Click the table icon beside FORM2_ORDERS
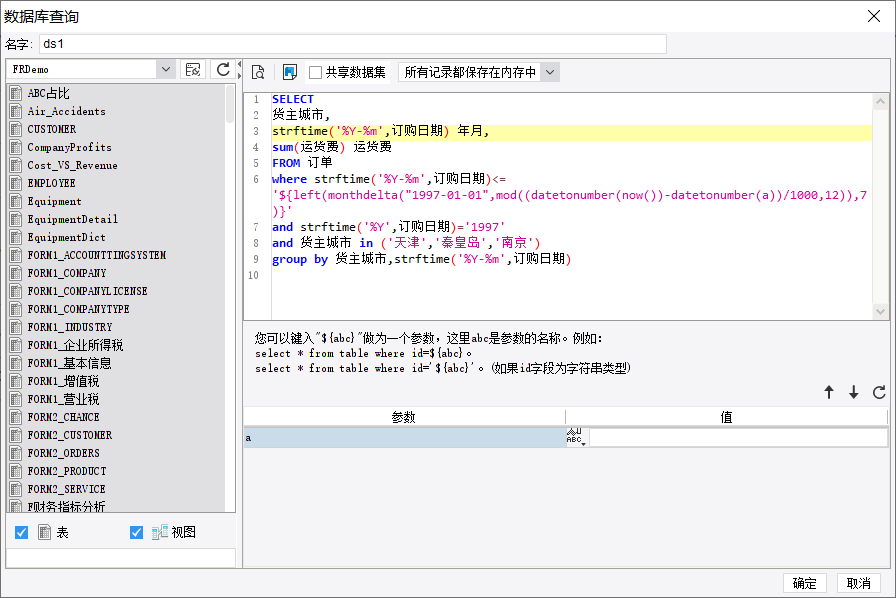This screenshot has width=896, height=598. tap(16, 453)
